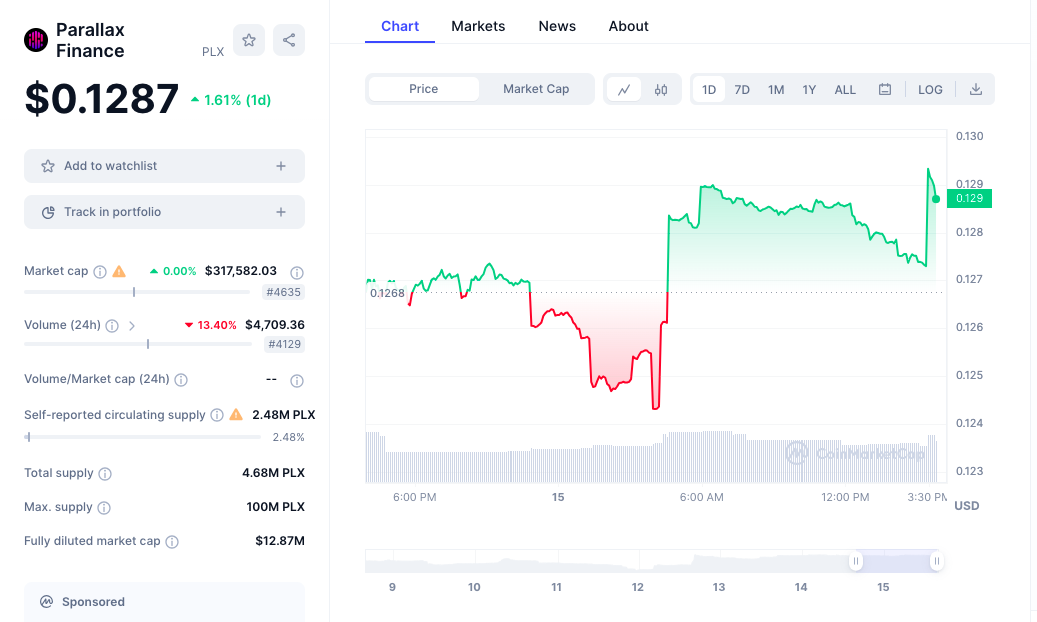
Task: Open Max. supply info icon
Action: (x=104, y=508)
